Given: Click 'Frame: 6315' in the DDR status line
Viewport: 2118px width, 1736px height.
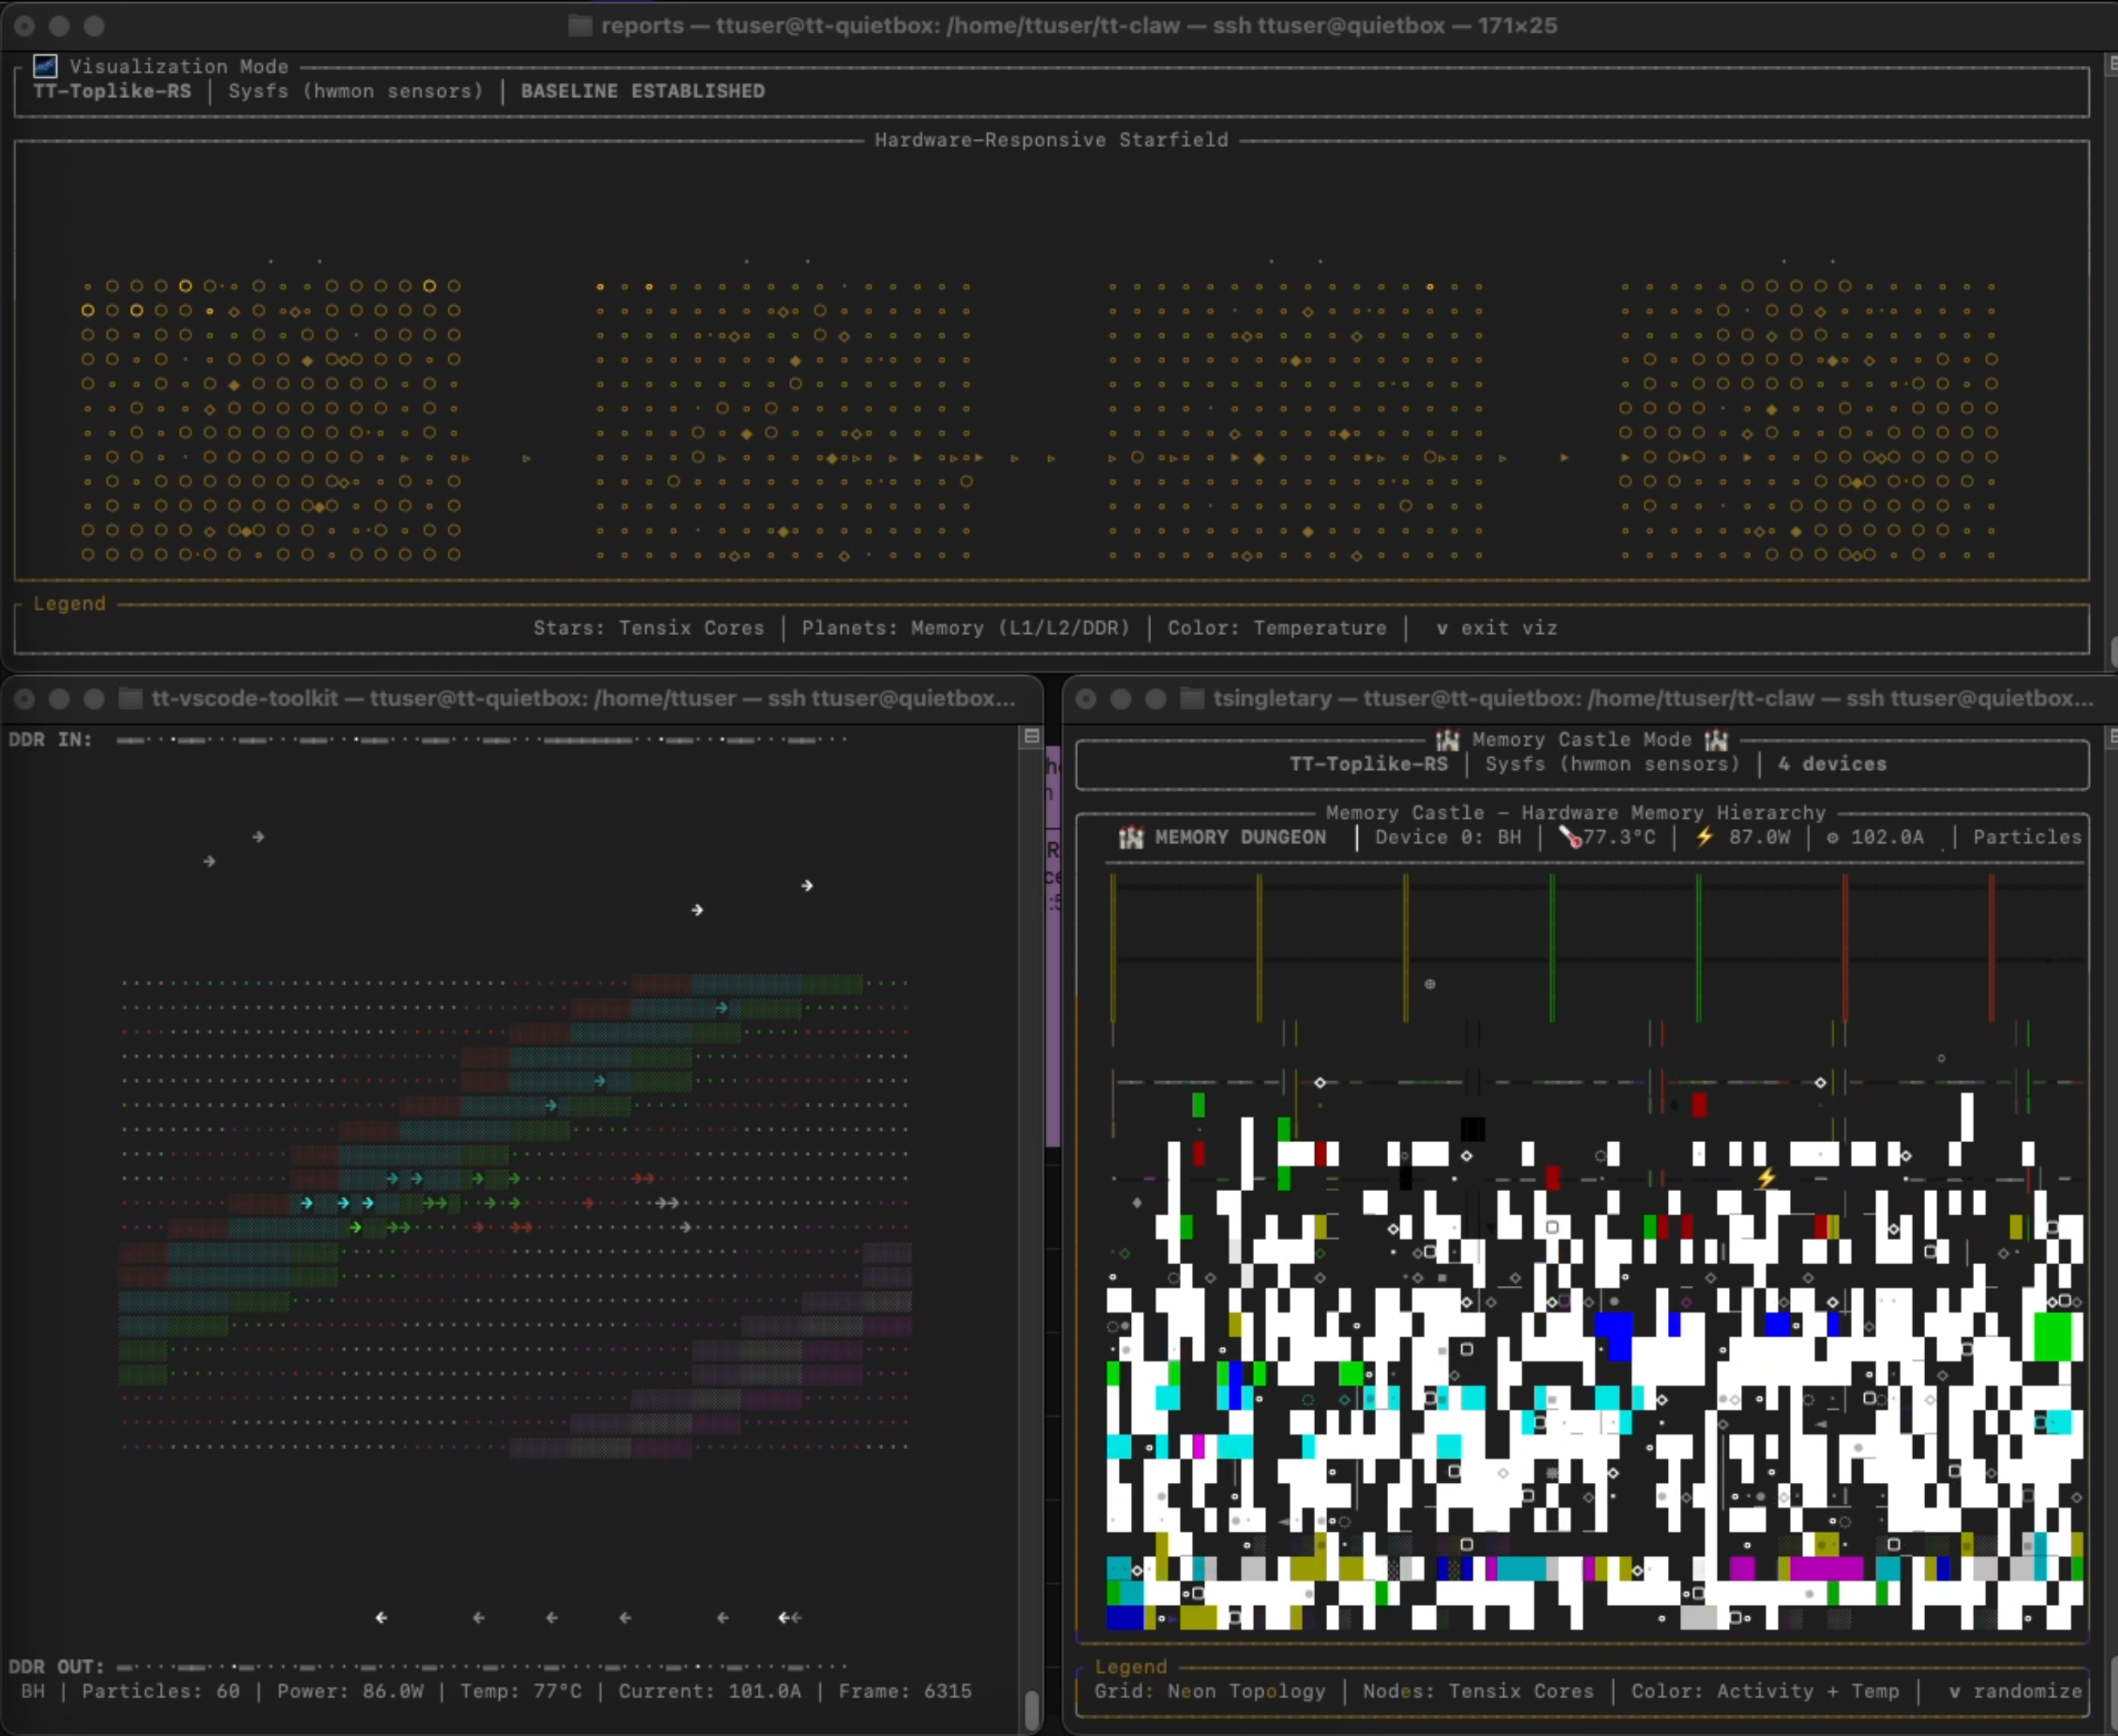Looking at the screenshot, I should pyautogui.click(x=905, y=1691).
